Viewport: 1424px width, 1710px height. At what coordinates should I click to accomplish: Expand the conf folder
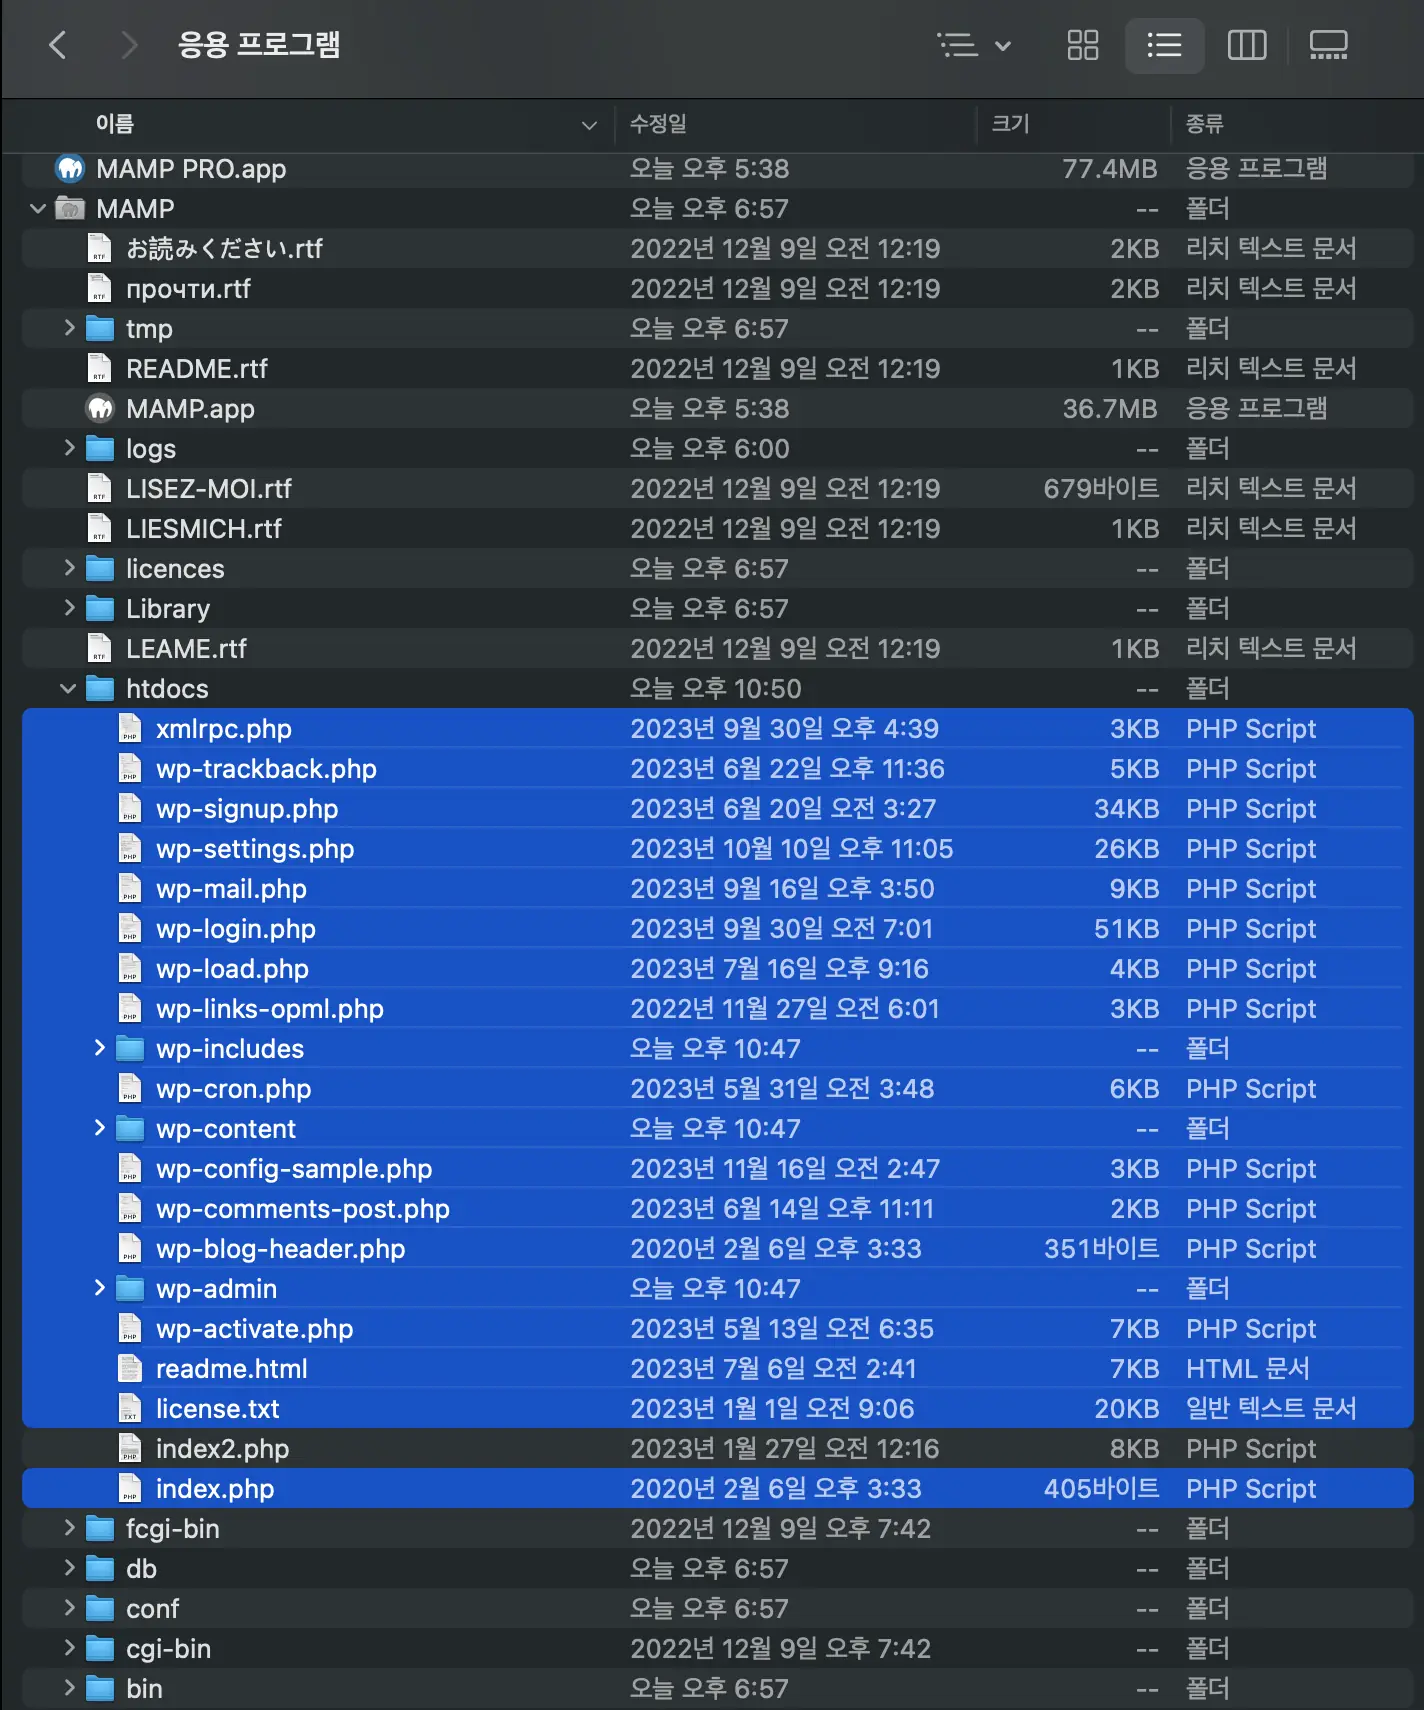point(69,1608)
